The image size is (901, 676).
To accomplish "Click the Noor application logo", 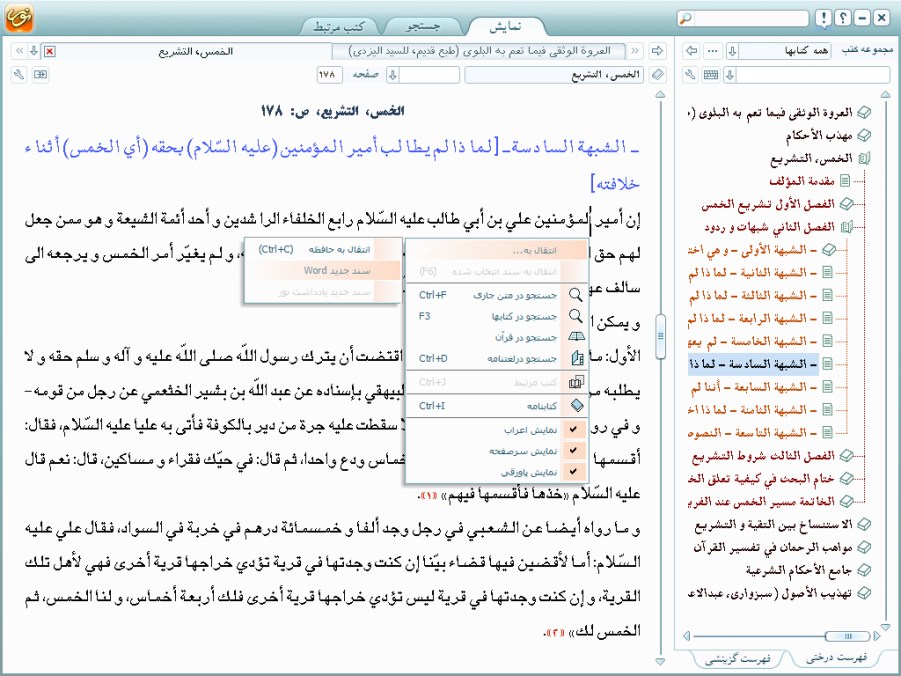I will coord(19,17).
